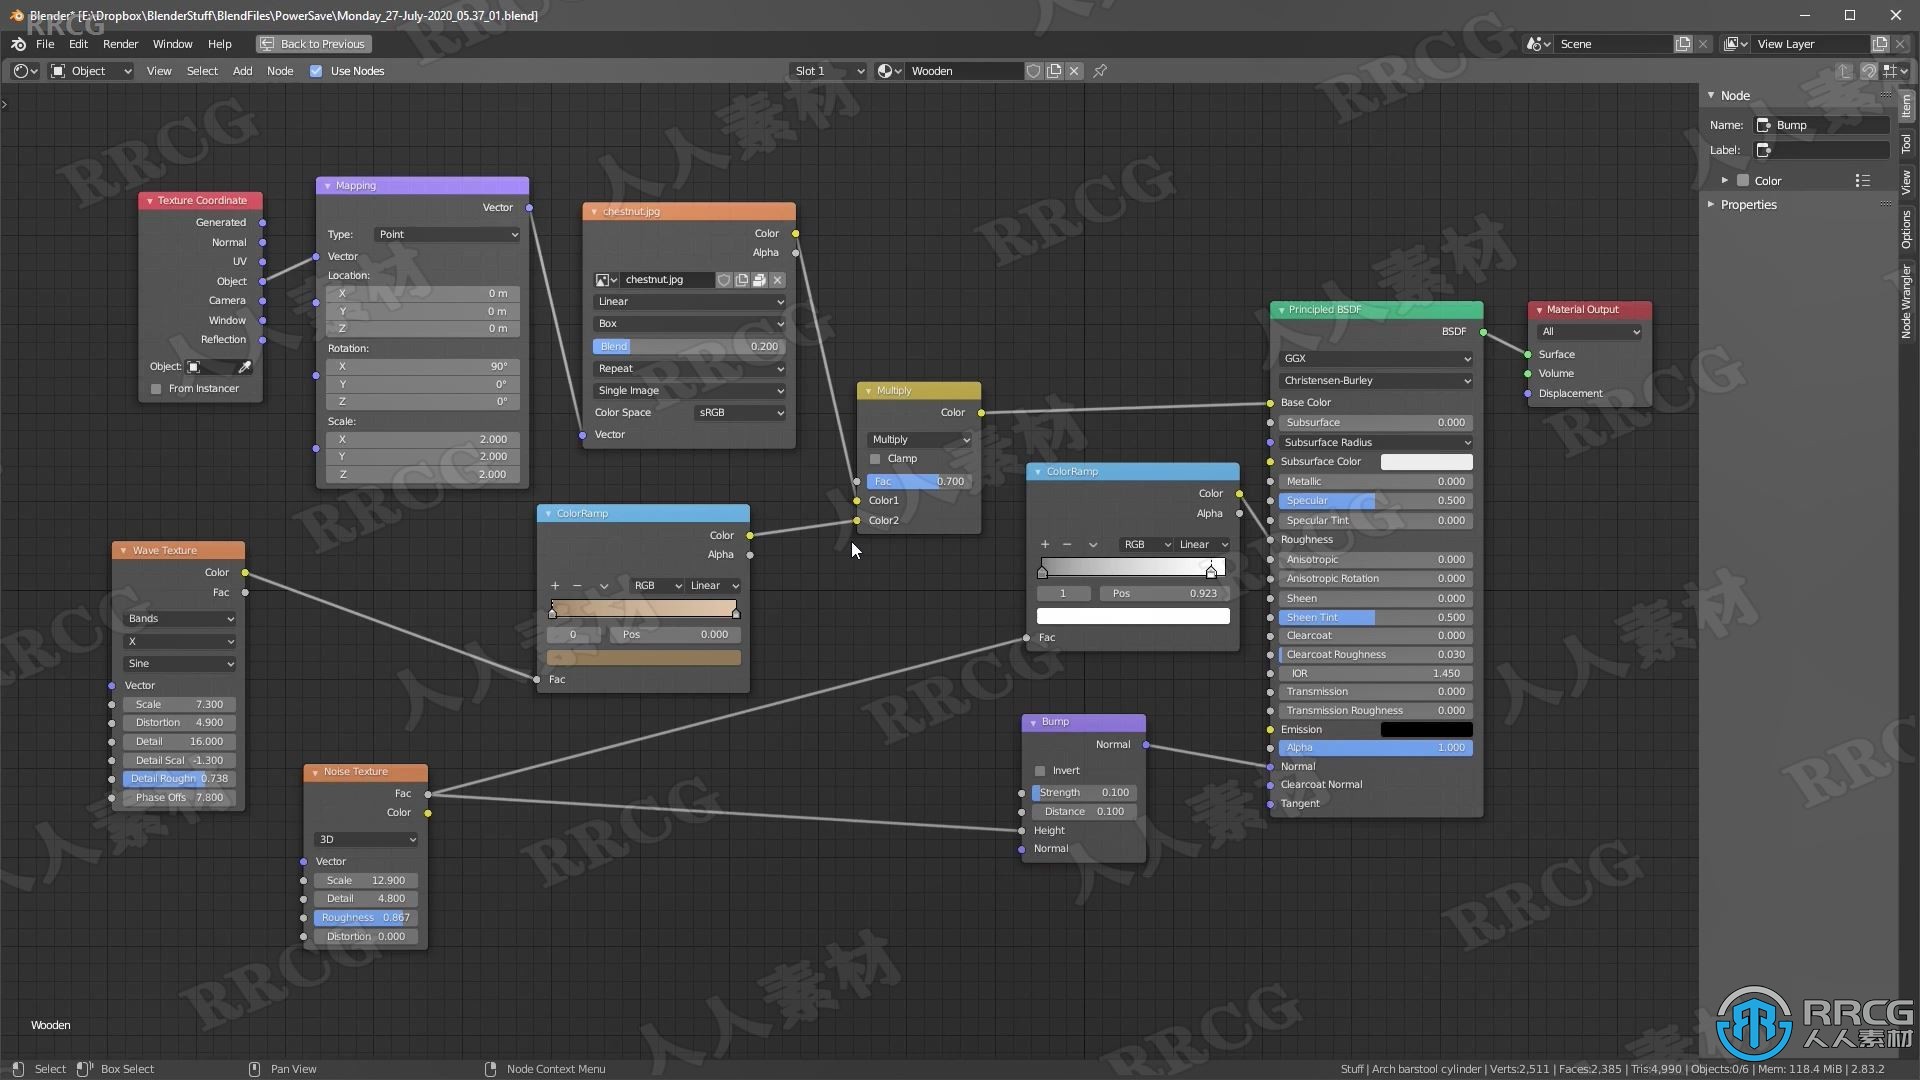Open the Add menu in node editor
1920x1080 pixels.
(242, 71)
